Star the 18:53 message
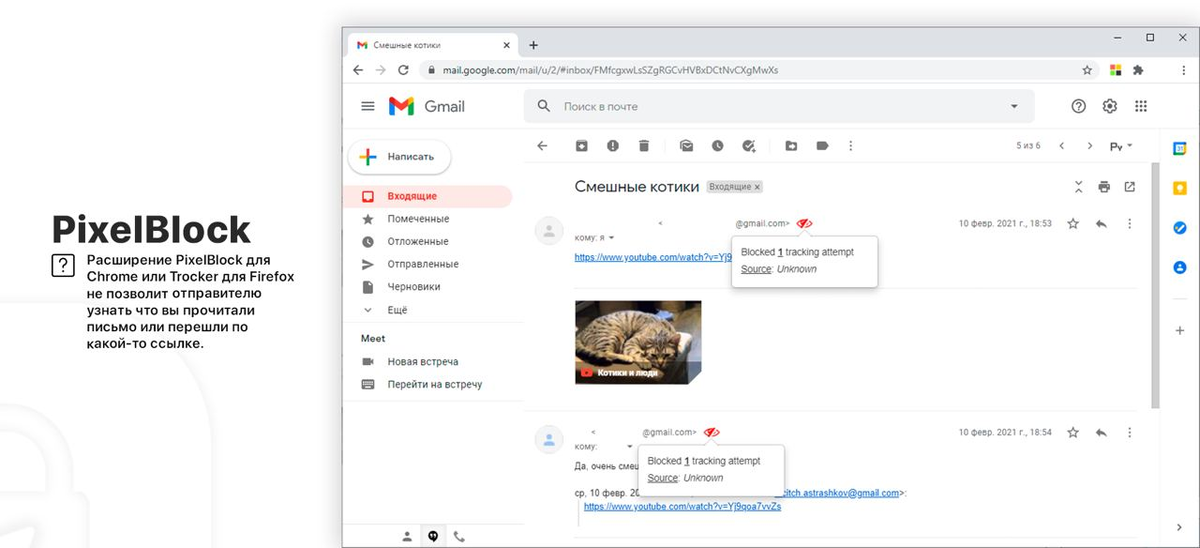This screenshot has width=1200, height=548. tap(1073, 223)
